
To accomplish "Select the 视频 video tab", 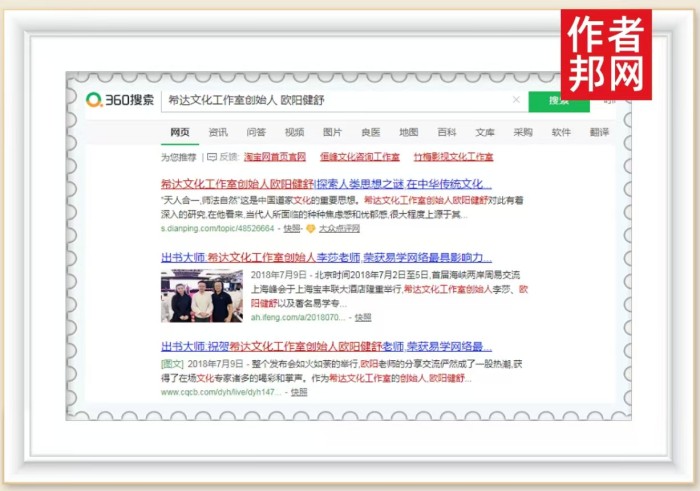I will click(x=294, y=132).
